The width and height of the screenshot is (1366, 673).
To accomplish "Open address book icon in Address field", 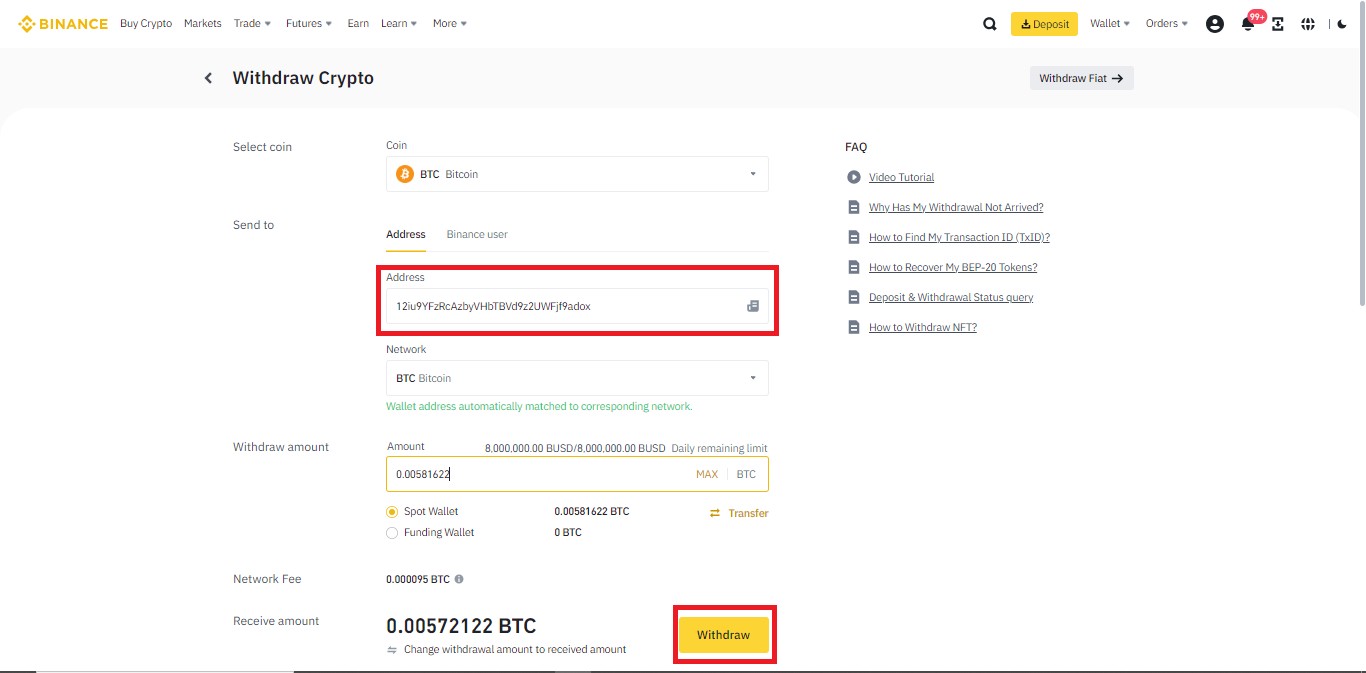I will pos(753,306).
